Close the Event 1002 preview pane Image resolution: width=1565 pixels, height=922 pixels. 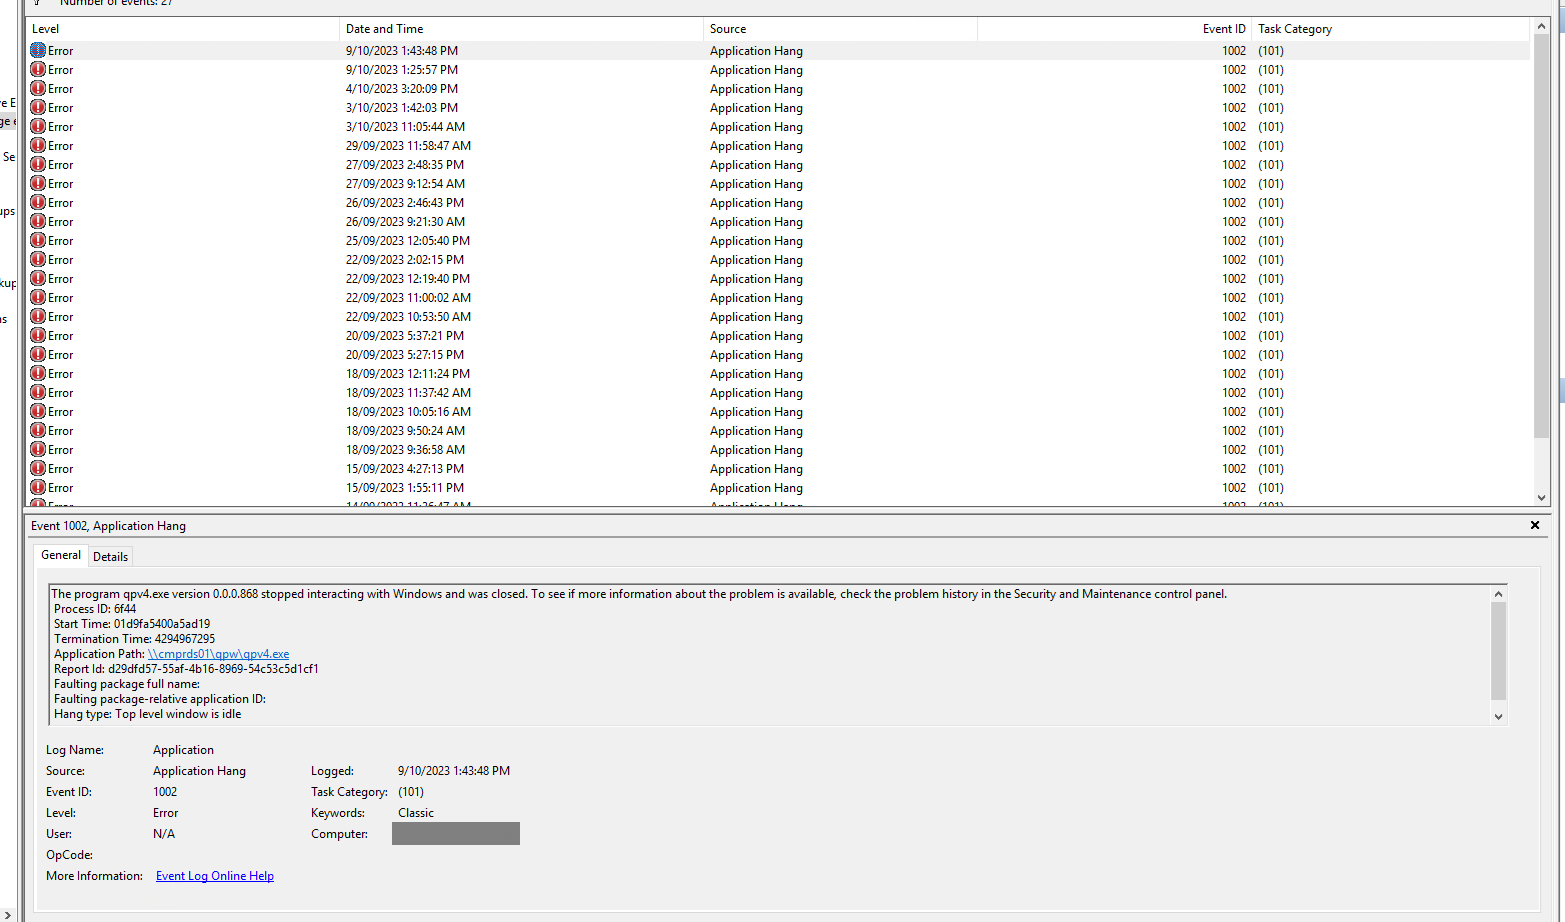pyautogui.click(x=1535, y=526)
